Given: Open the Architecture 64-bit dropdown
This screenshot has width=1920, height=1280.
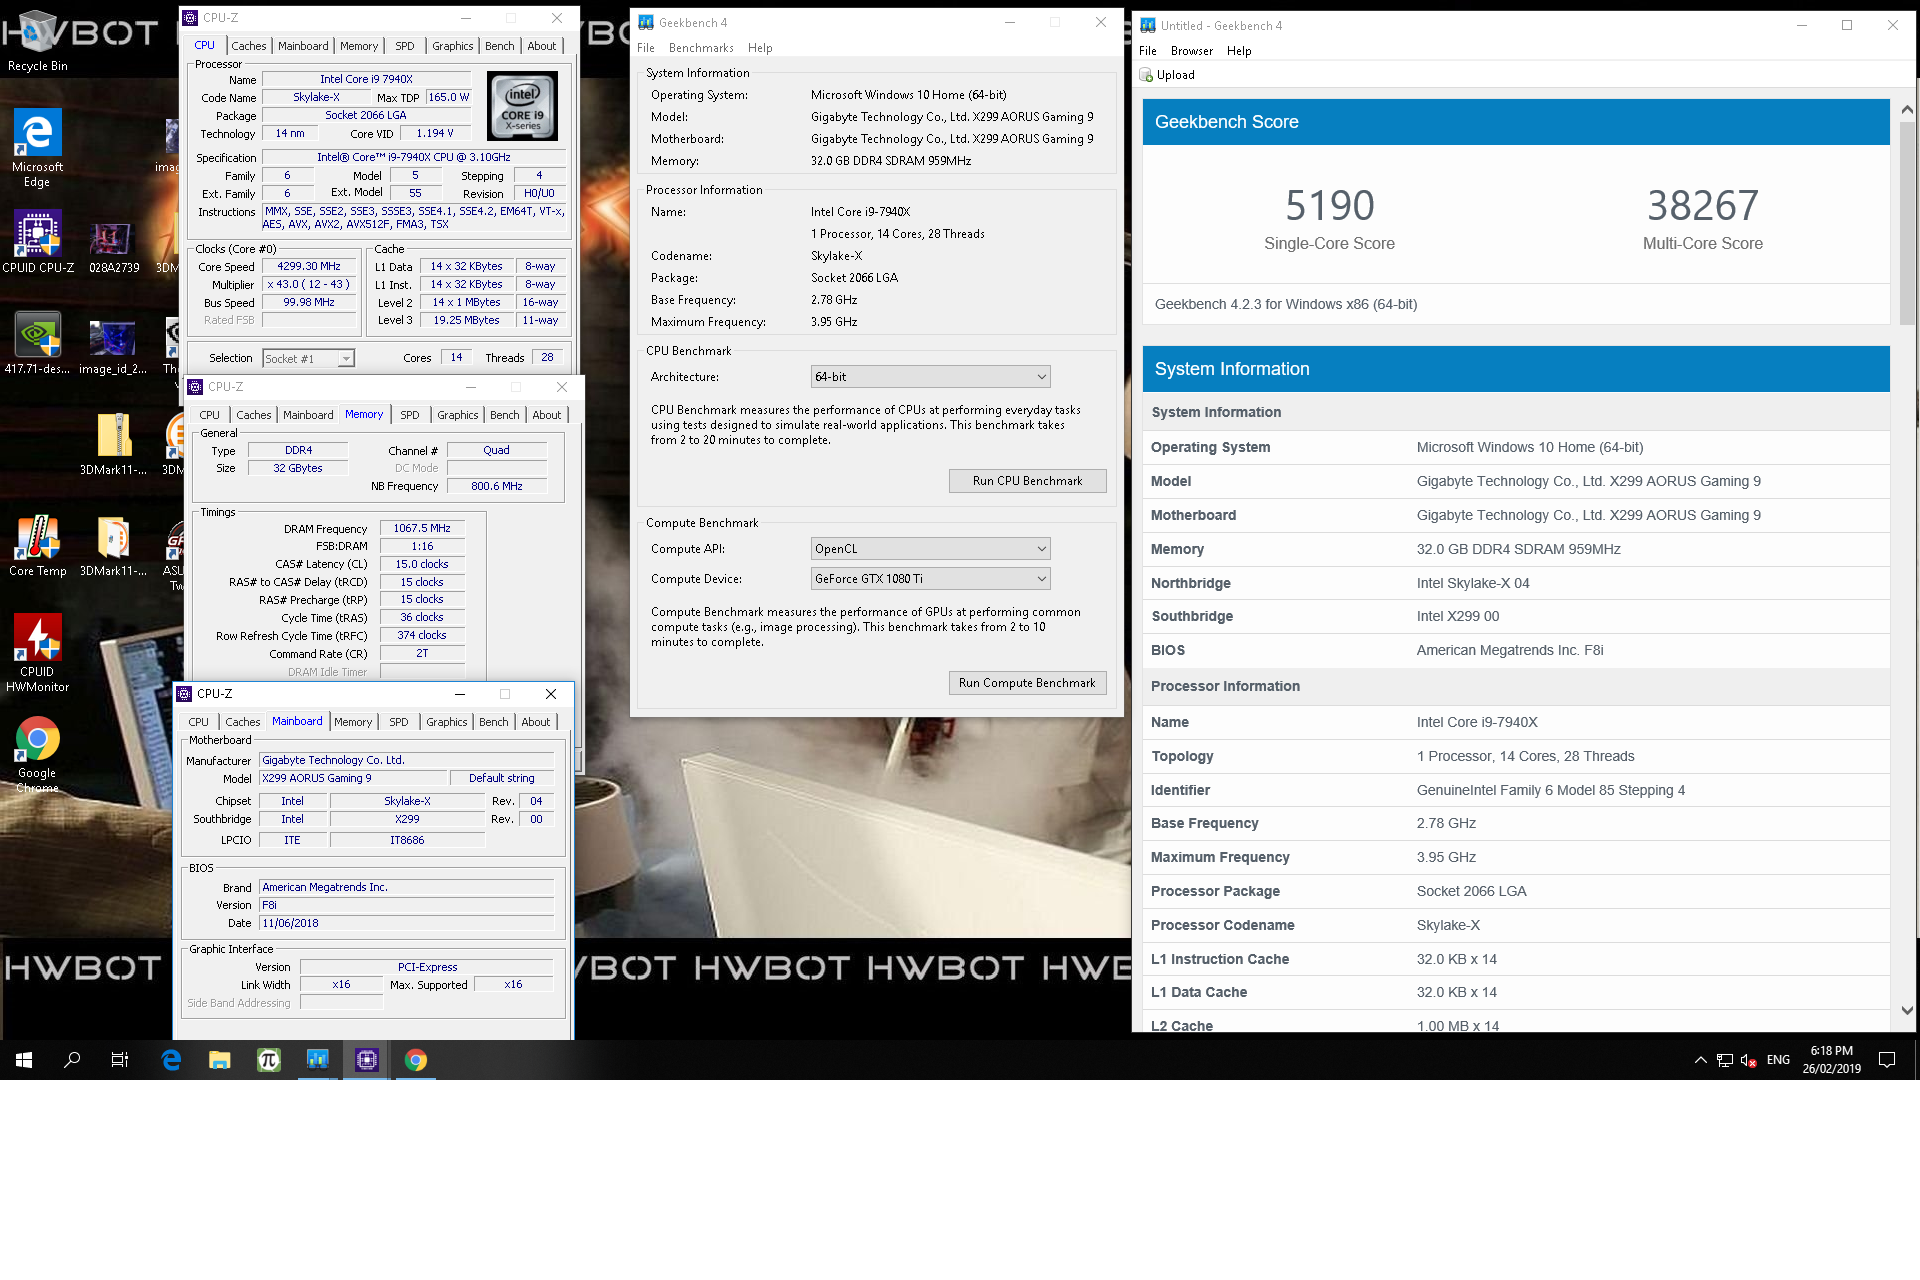Looking at the screenshot, I should (x=930, y=377).
